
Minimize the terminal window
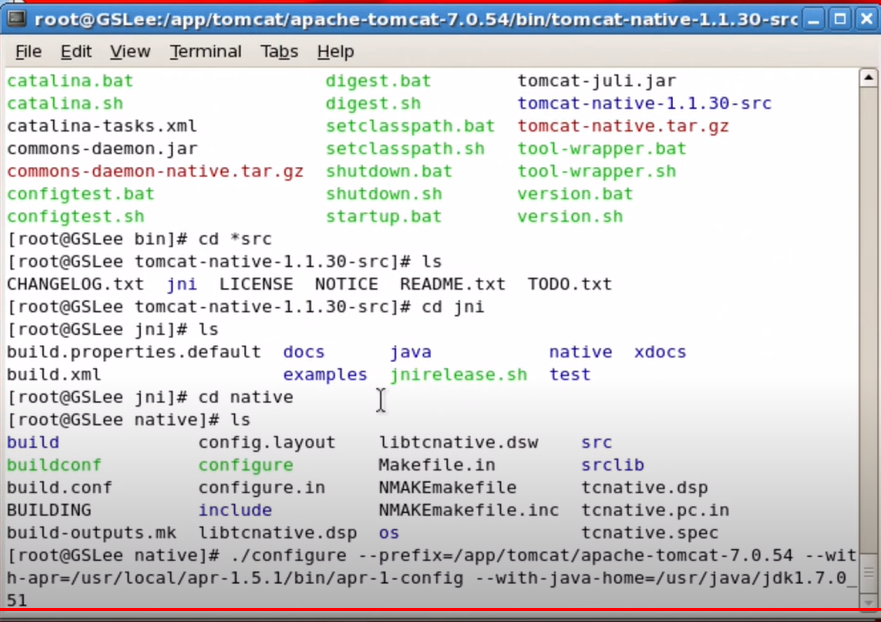point(813,20)
